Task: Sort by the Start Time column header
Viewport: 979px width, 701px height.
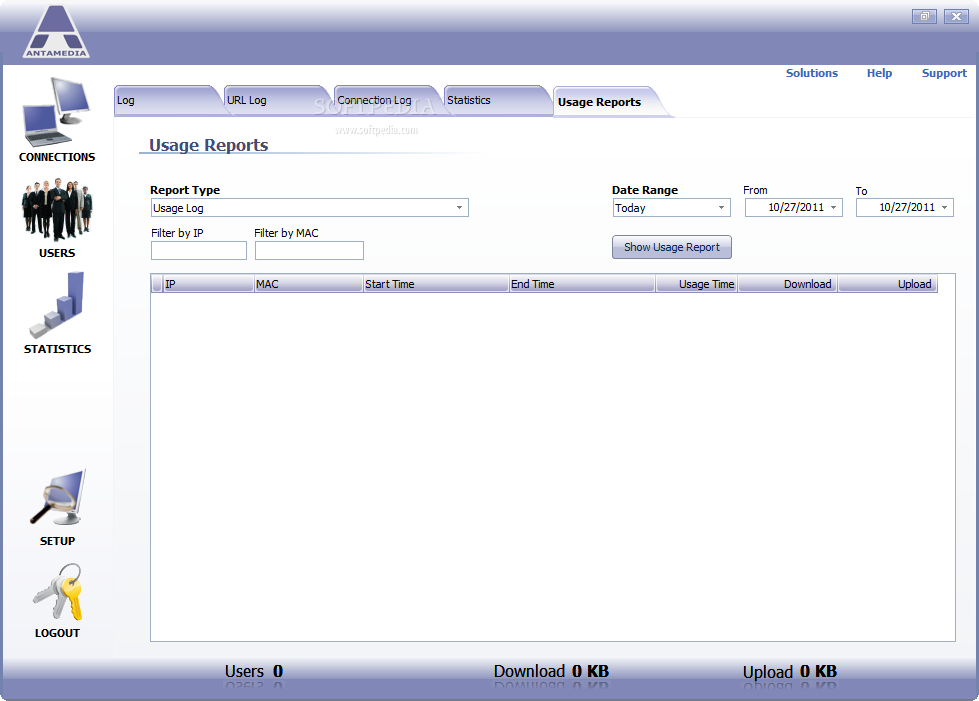Action: coord(436,284)
